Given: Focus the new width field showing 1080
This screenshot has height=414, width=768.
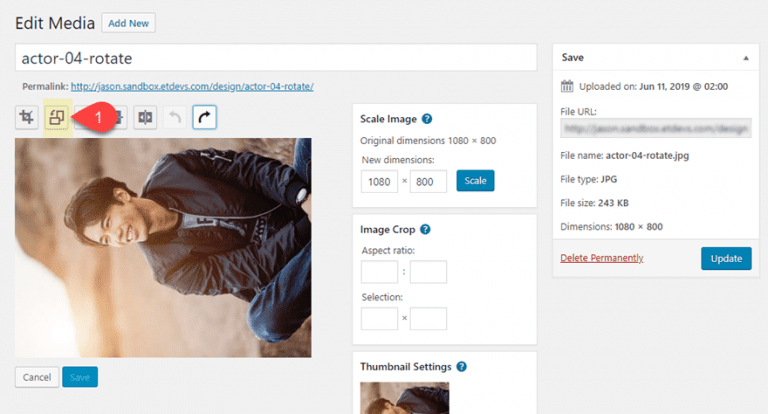Looking at the screenshot, I should point(379,181).
